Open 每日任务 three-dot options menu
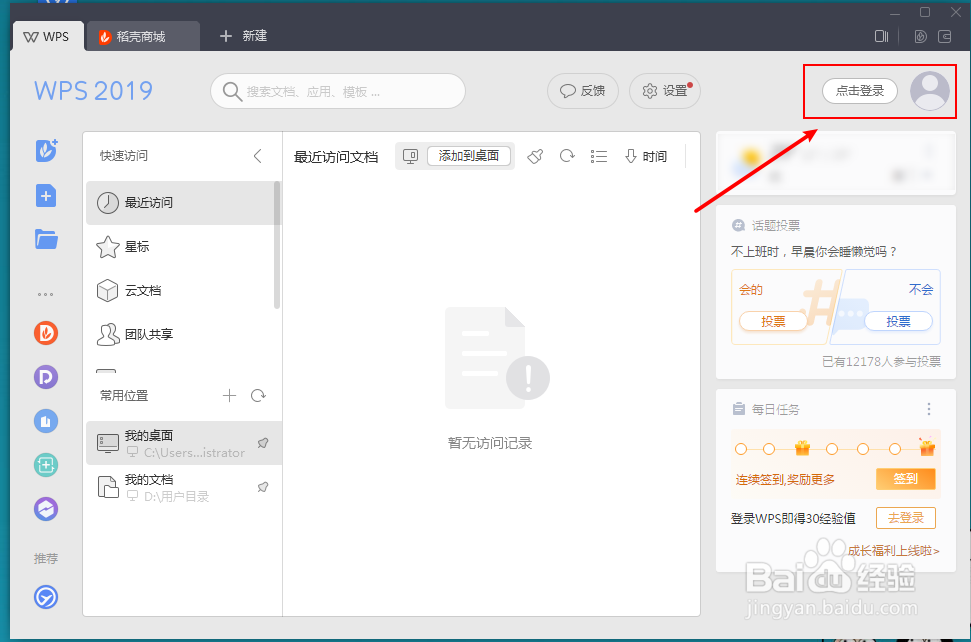971x642 pixels. 928,409
